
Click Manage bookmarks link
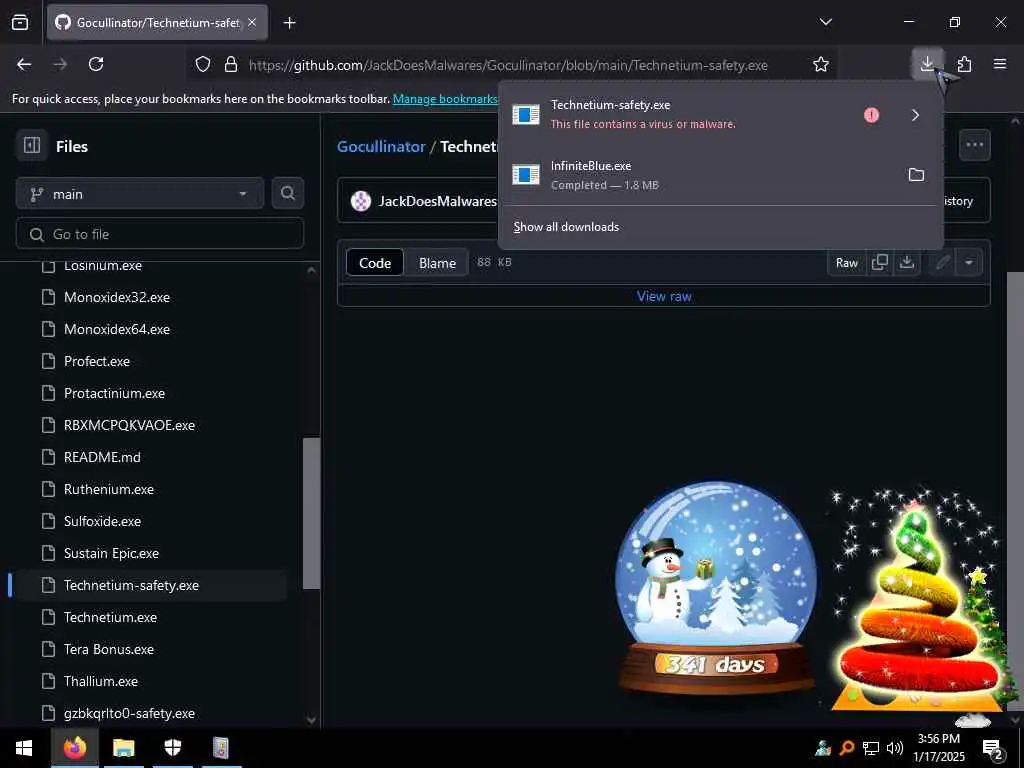pos(445,99)
